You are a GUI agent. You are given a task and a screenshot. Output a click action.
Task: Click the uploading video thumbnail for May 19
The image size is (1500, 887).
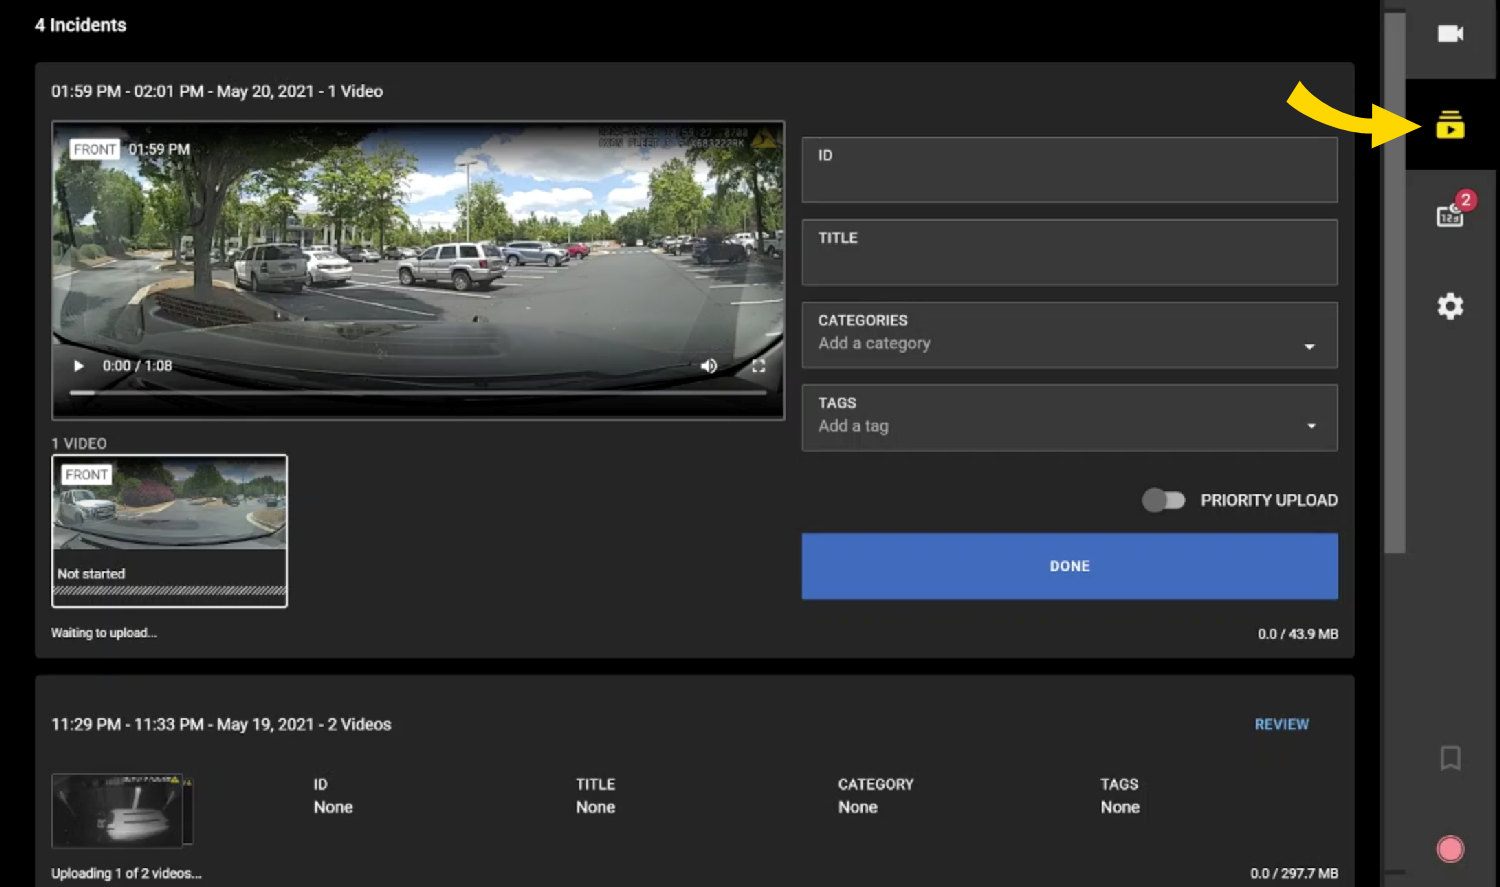coord(120,811)
